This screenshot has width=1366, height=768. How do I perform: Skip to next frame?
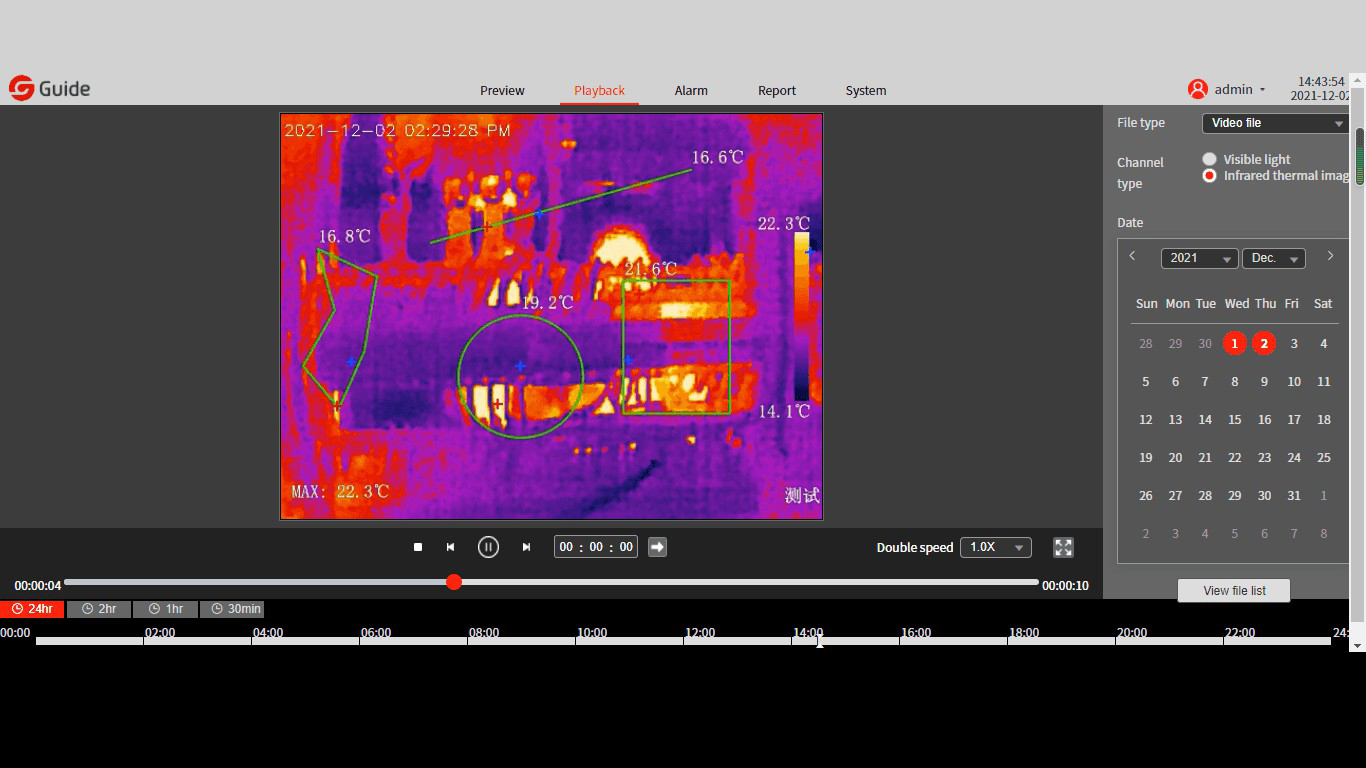pos(526,547)
